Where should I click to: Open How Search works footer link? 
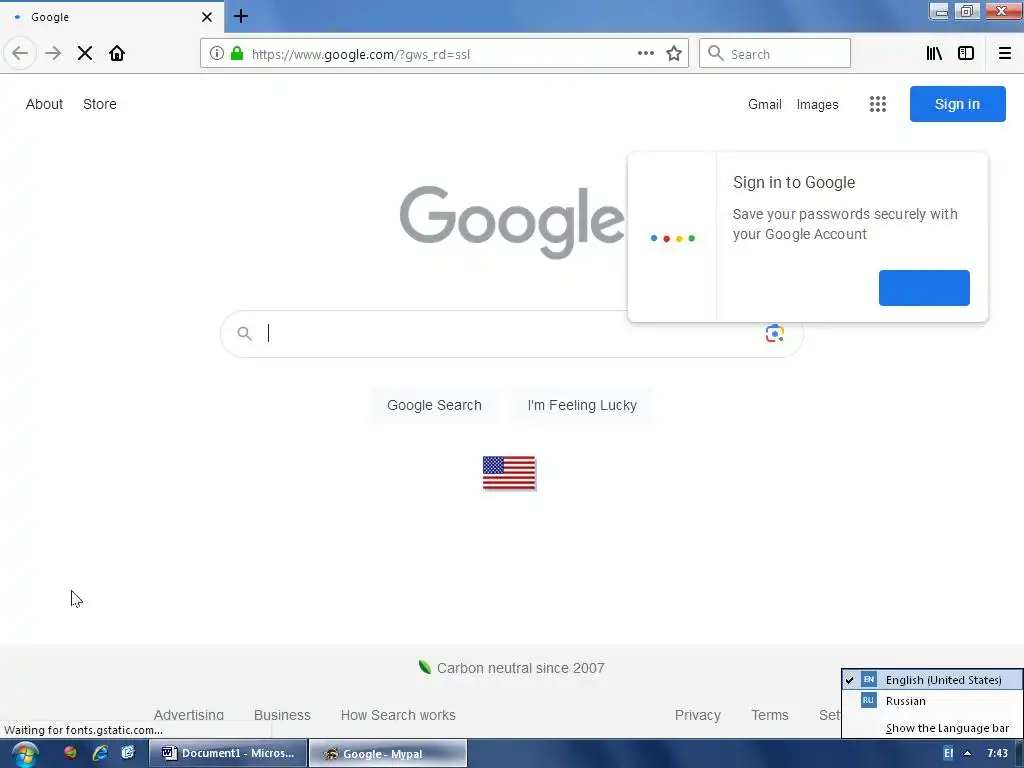[x=398, y=715]
